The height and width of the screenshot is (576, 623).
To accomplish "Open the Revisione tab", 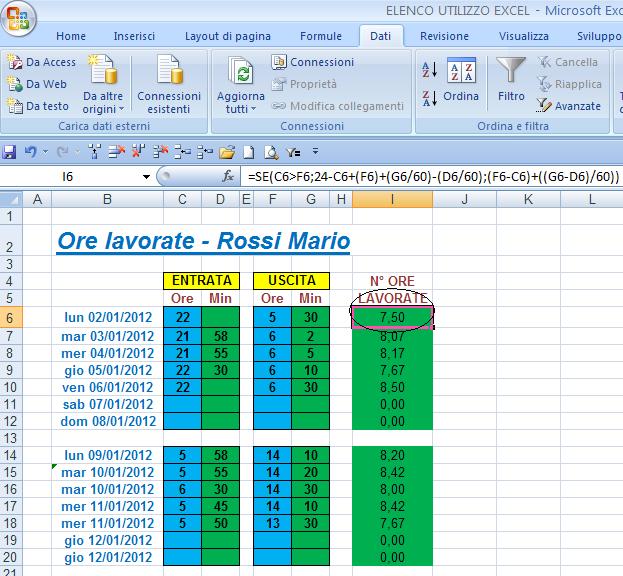I will coord(444,36).
